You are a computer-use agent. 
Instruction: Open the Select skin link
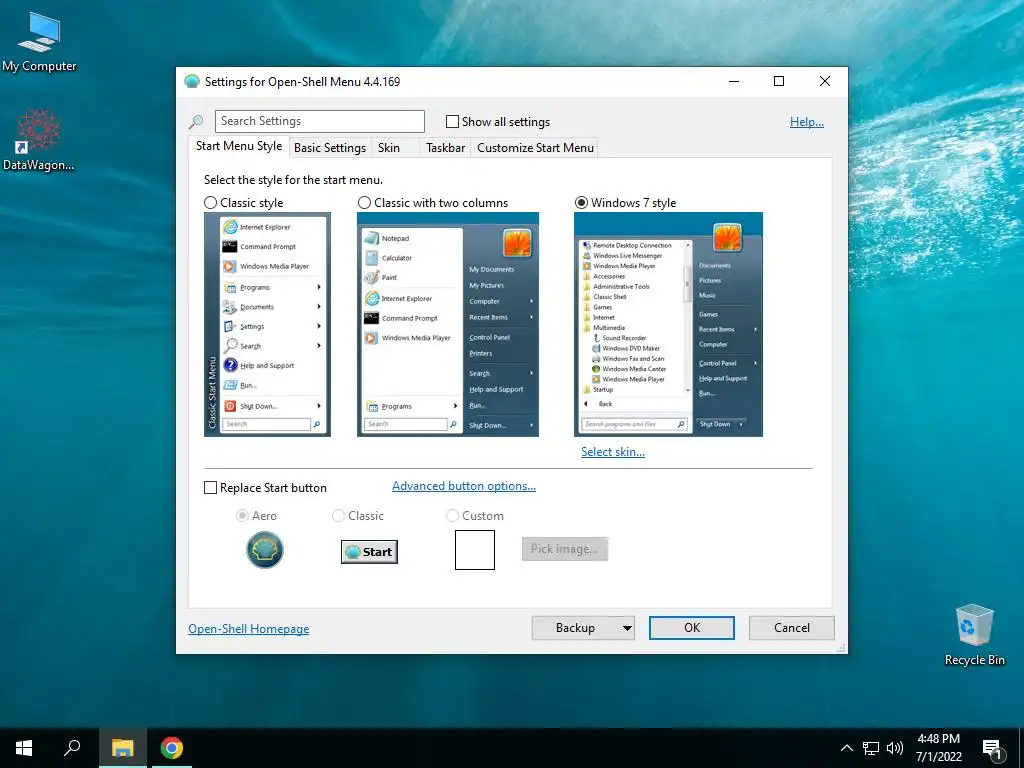click(613, 452)
